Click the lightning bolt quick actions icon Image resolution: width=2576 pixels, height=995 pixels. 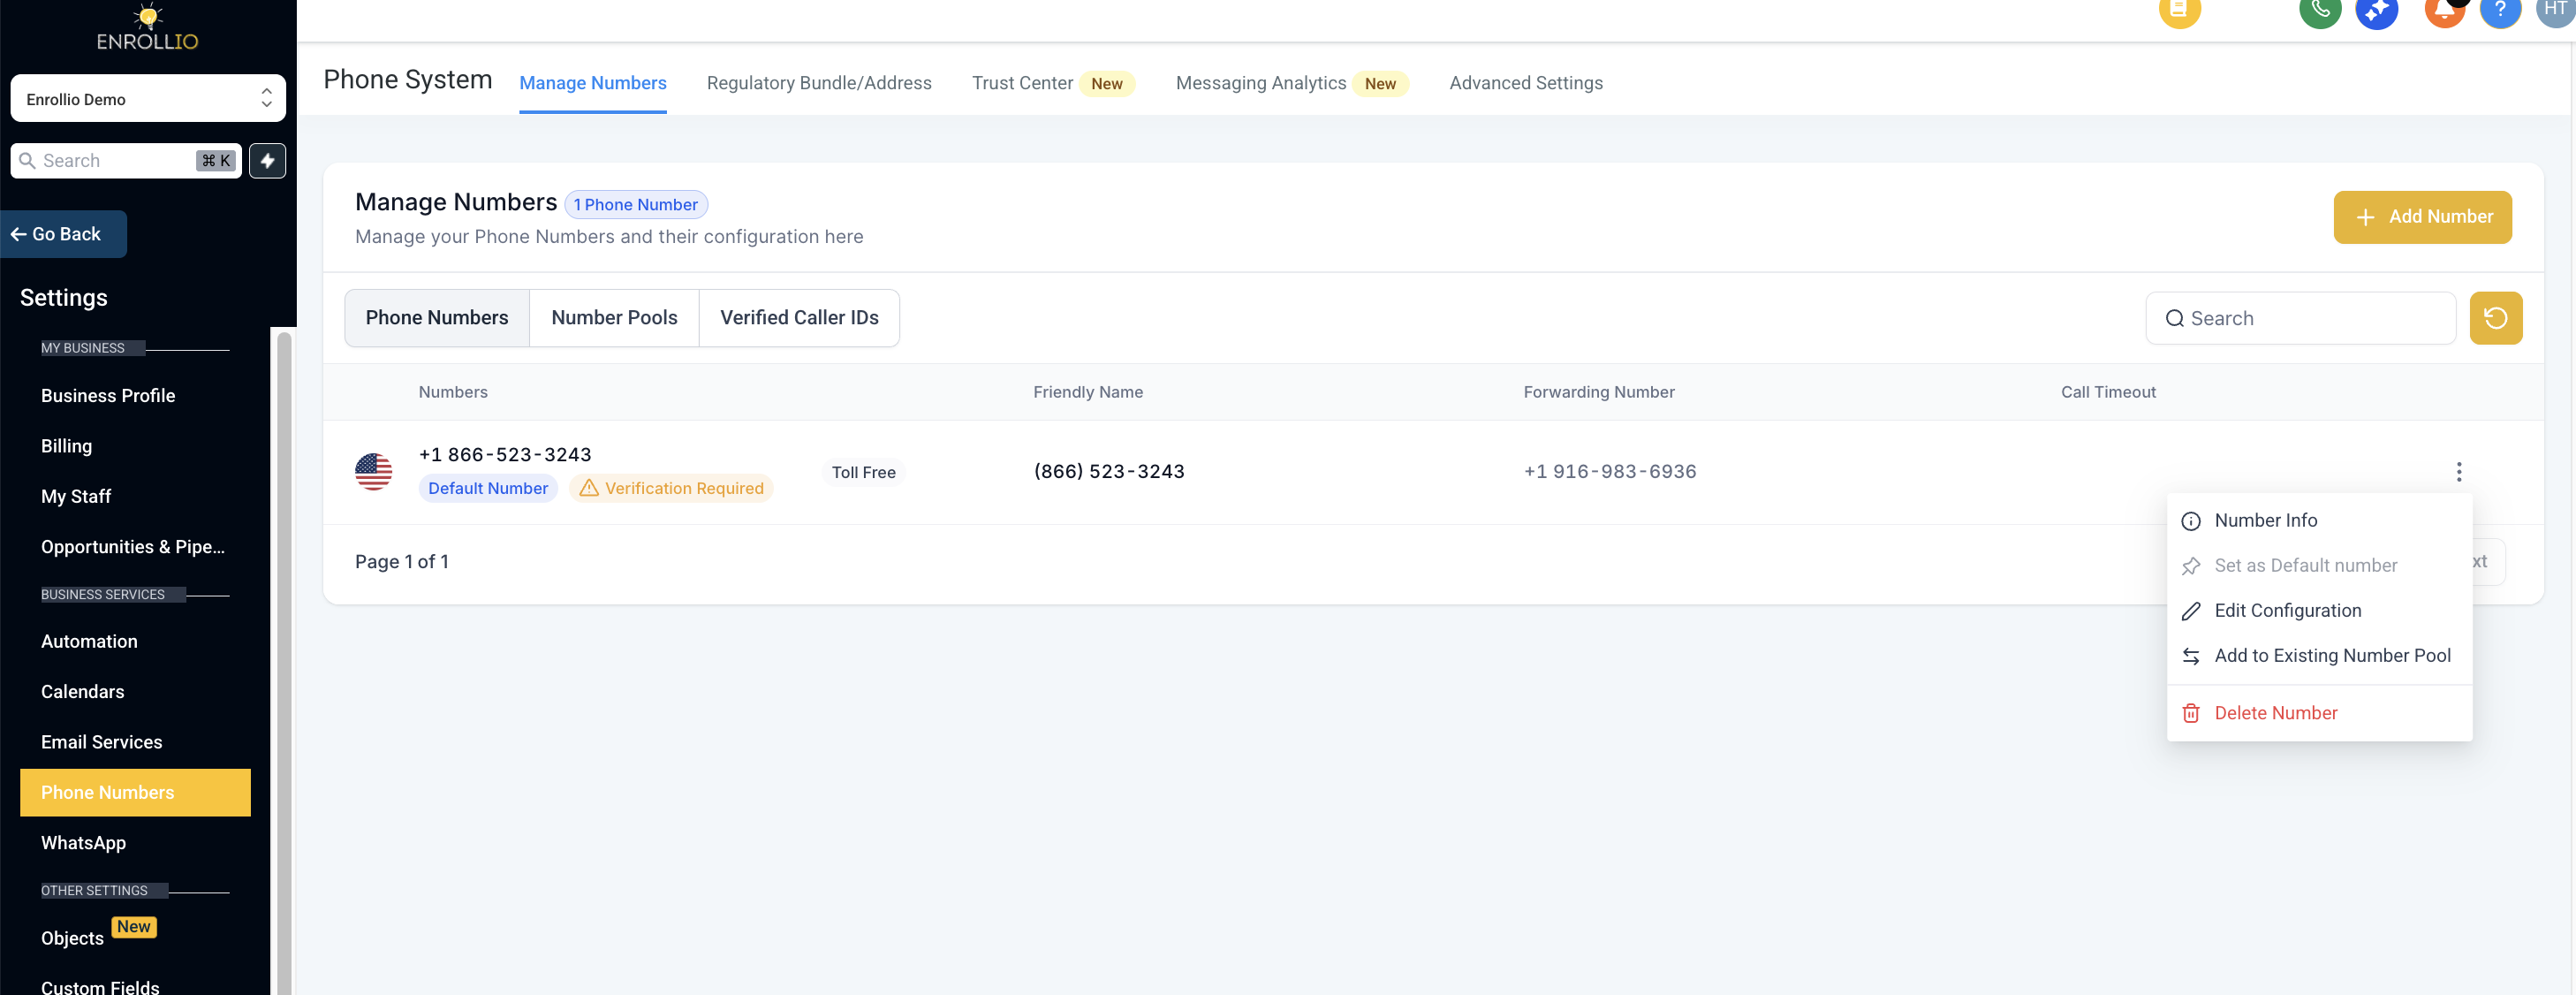pos(267,161)
